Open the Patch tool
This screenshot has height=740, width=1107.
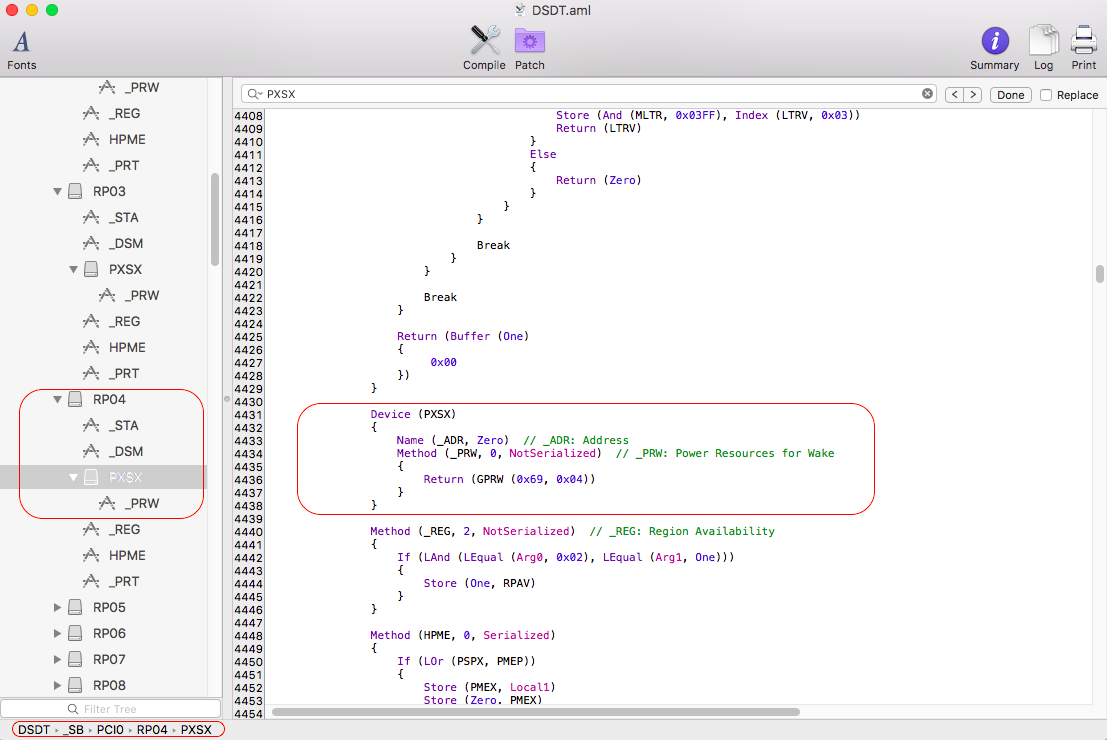[530, 47]
